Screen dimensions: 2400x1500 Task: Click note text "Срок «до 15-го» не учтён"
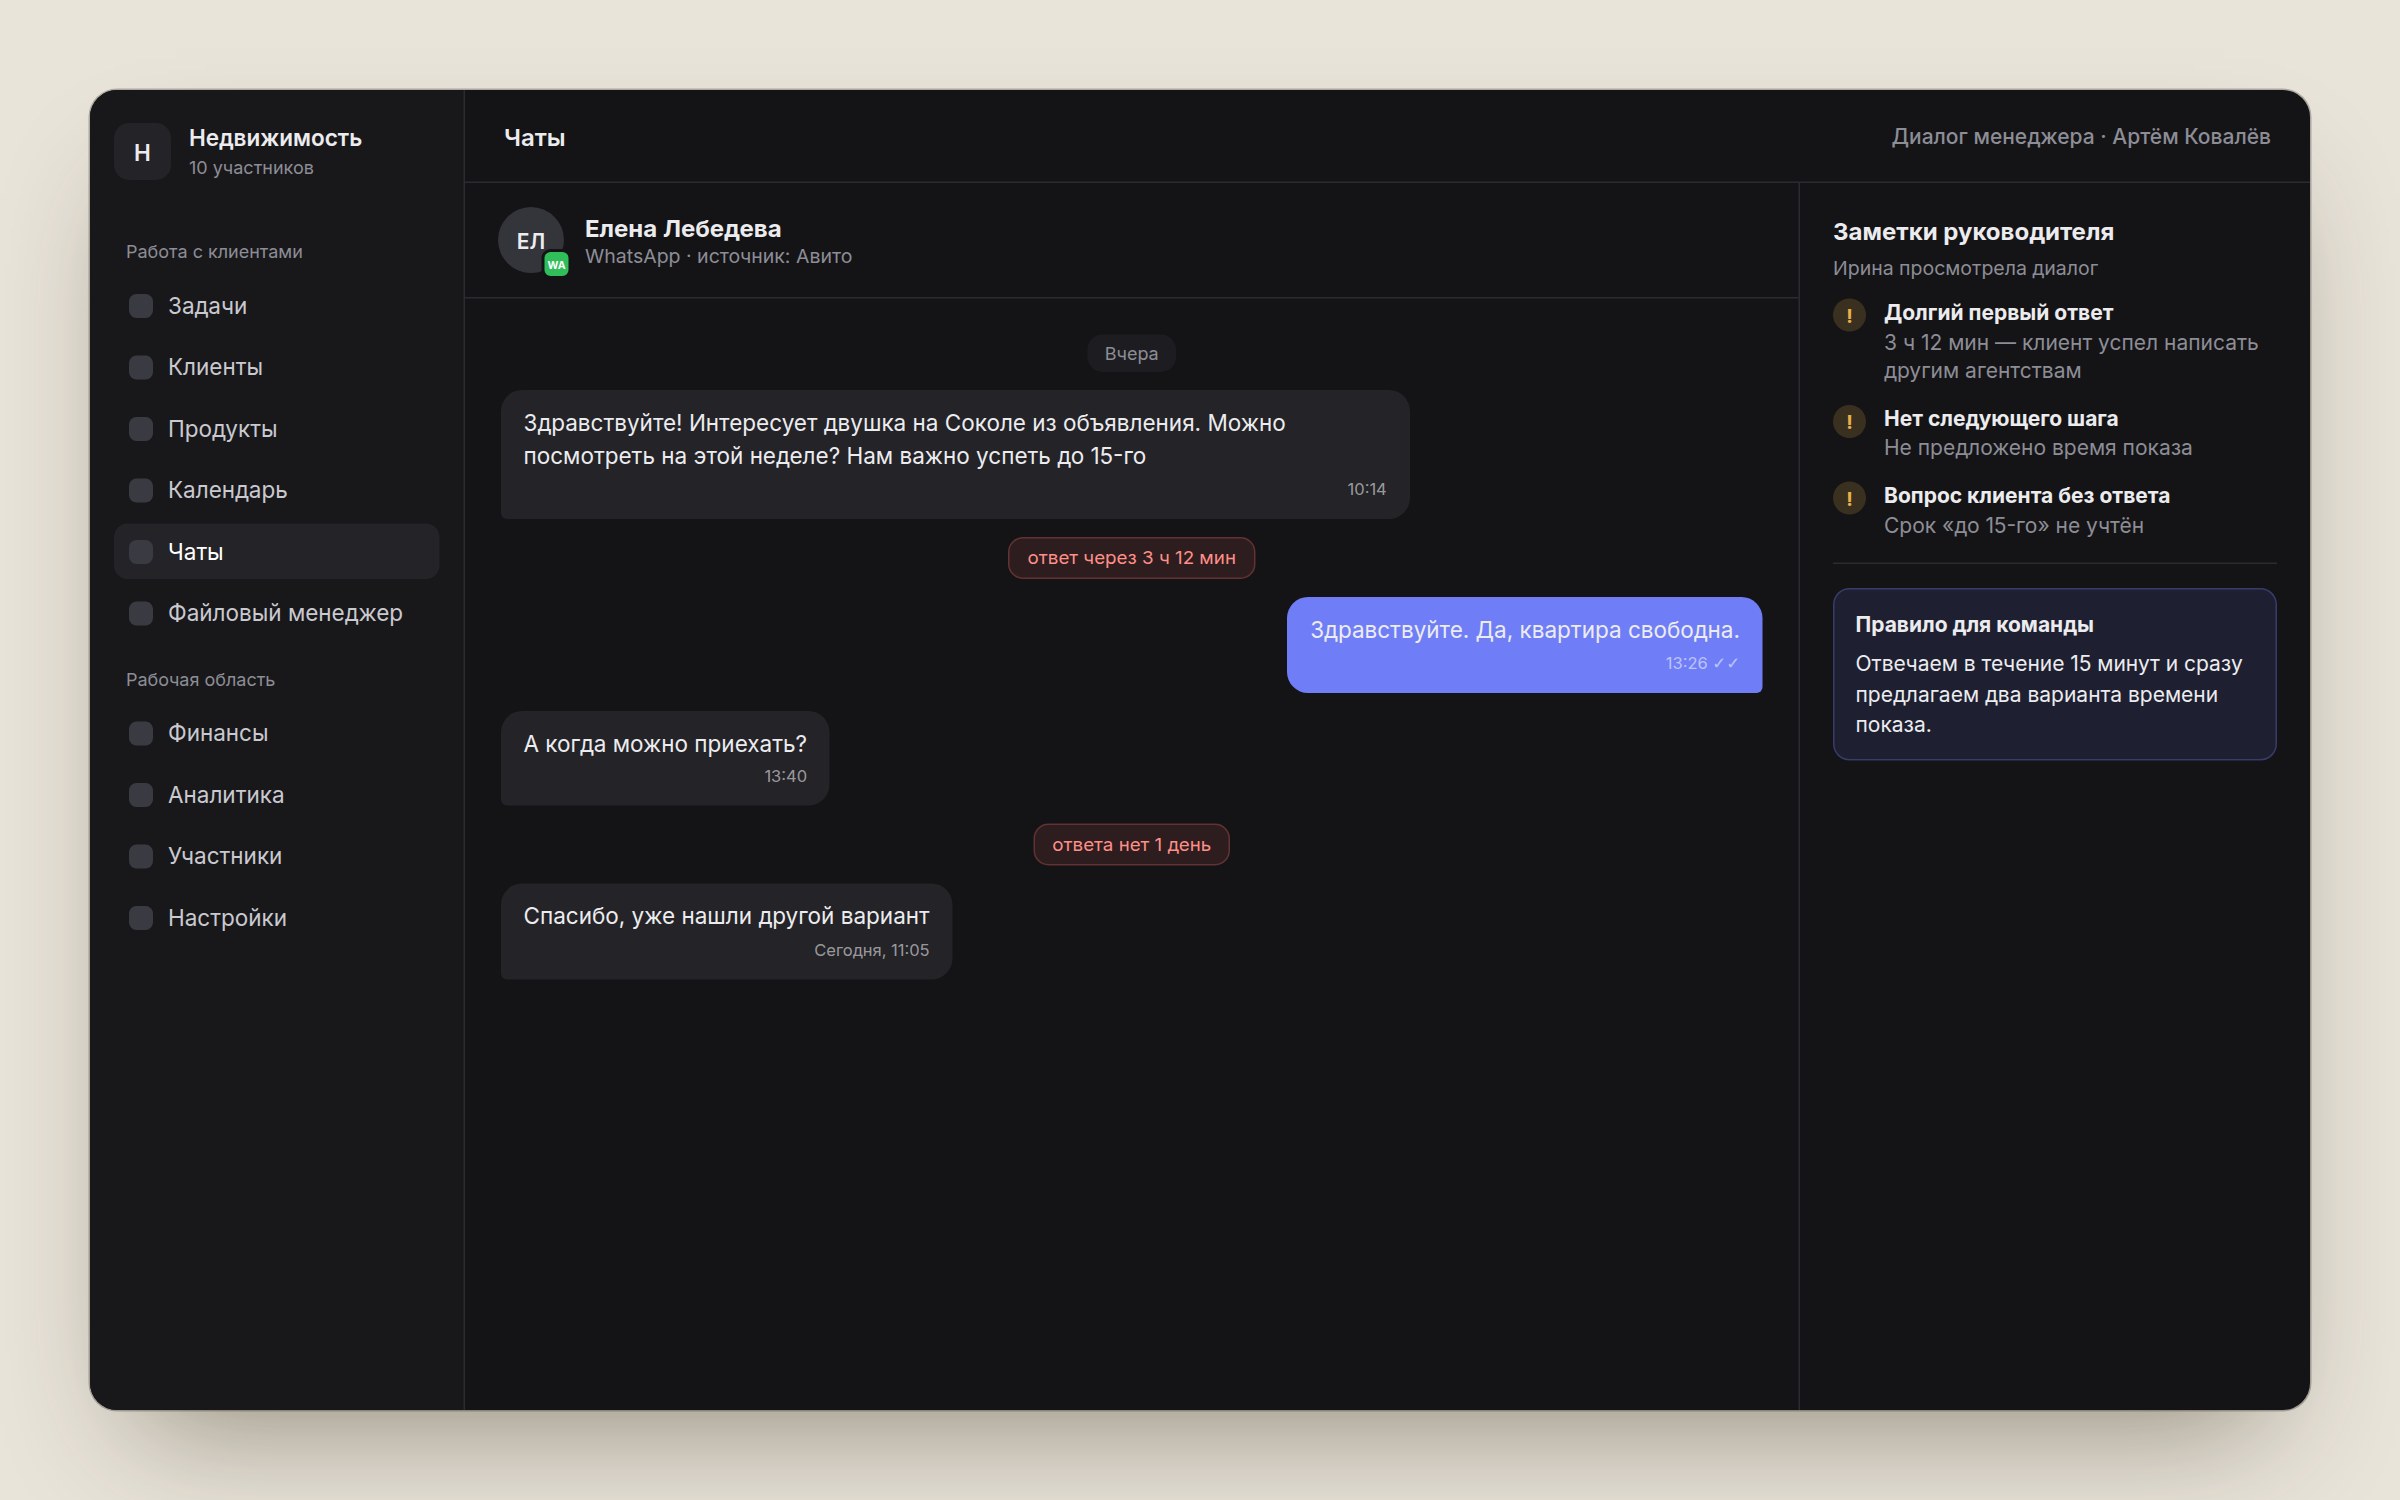[2013, 526]
